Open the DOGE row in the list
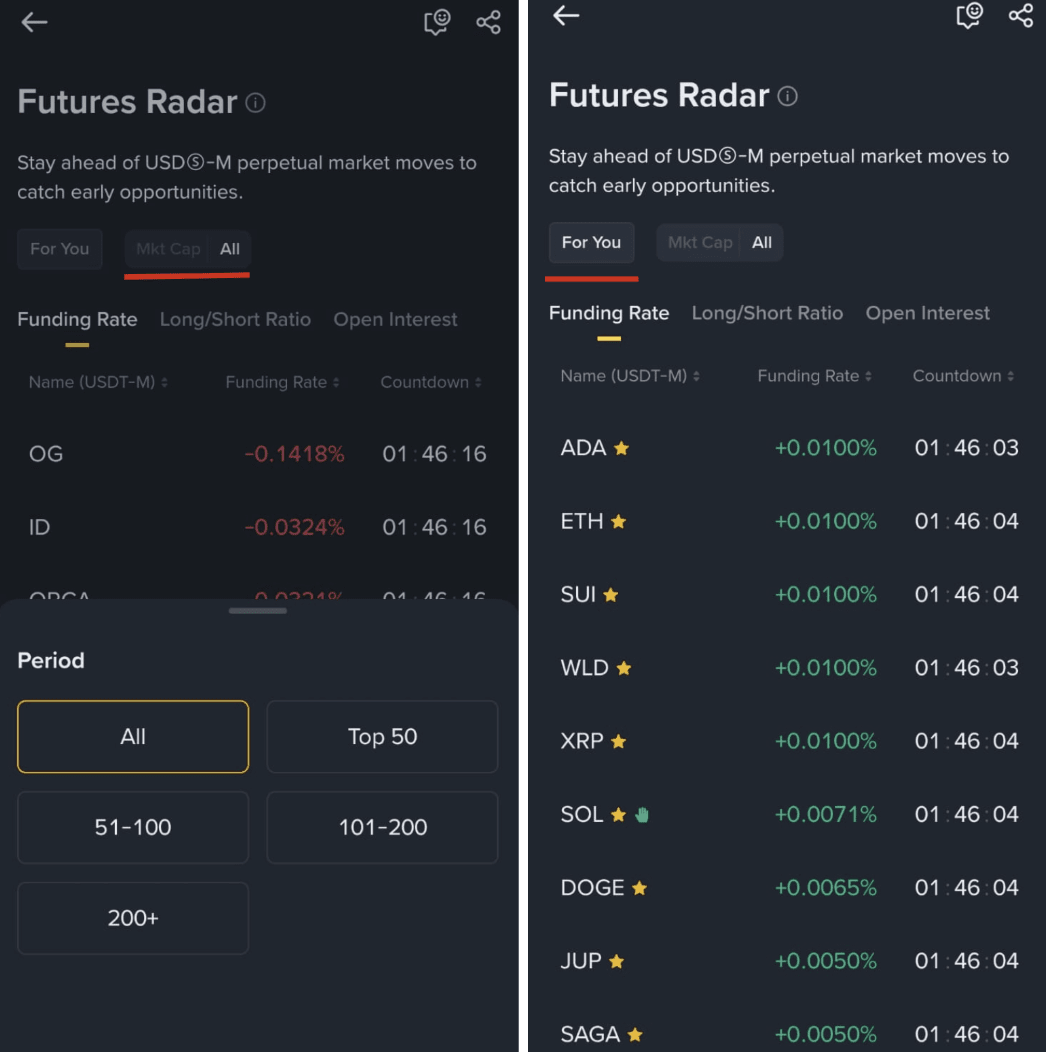The image size is (1046, 1052). tap(789, 888)
